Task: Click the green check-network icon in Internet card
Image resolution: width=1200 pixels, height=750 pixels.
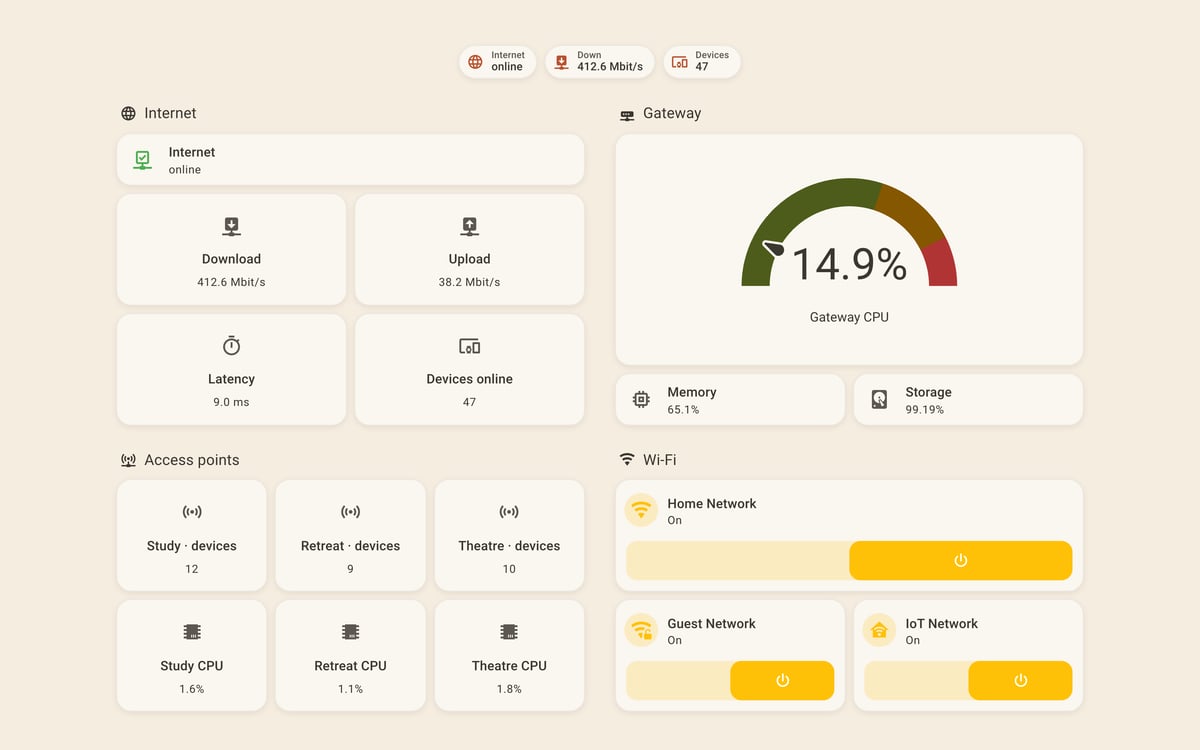Action: click(143, 160)
